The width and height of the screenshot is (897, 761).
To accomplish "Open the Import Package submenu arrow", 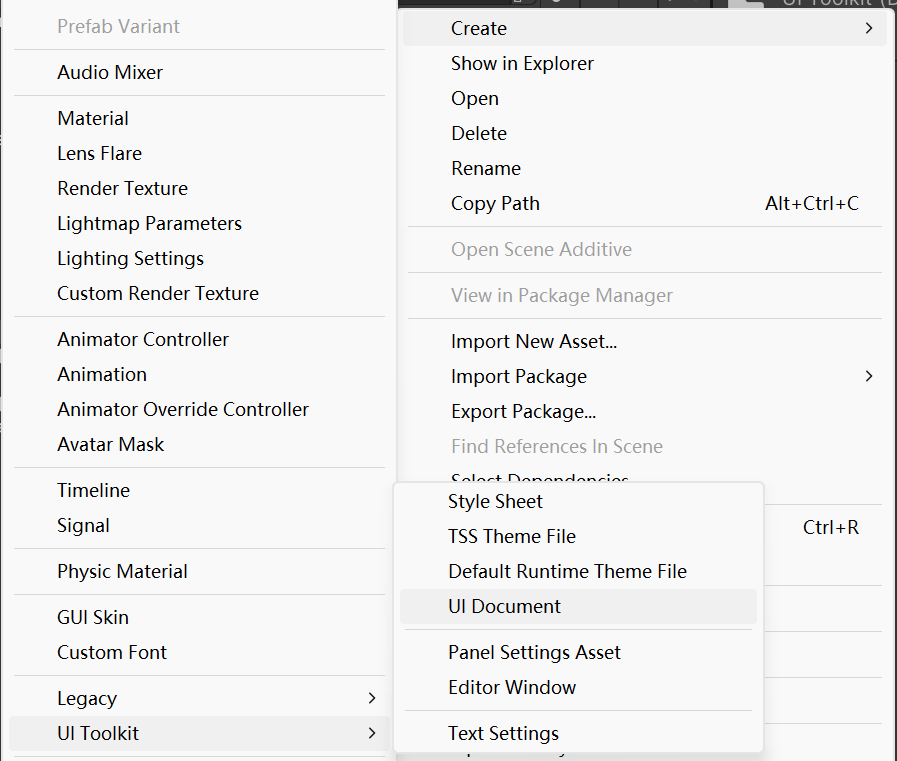I will [x=869, y=376].
